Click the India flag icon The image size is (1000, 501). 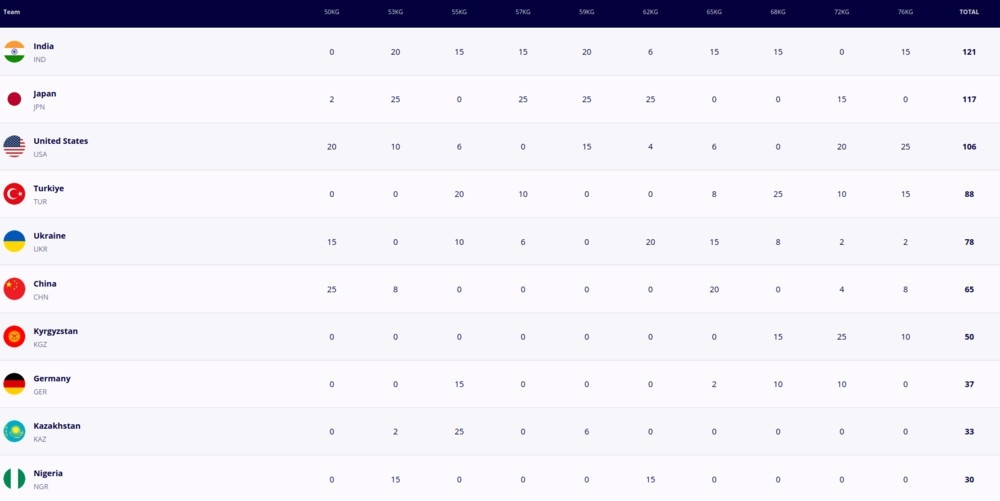point(14,52)
